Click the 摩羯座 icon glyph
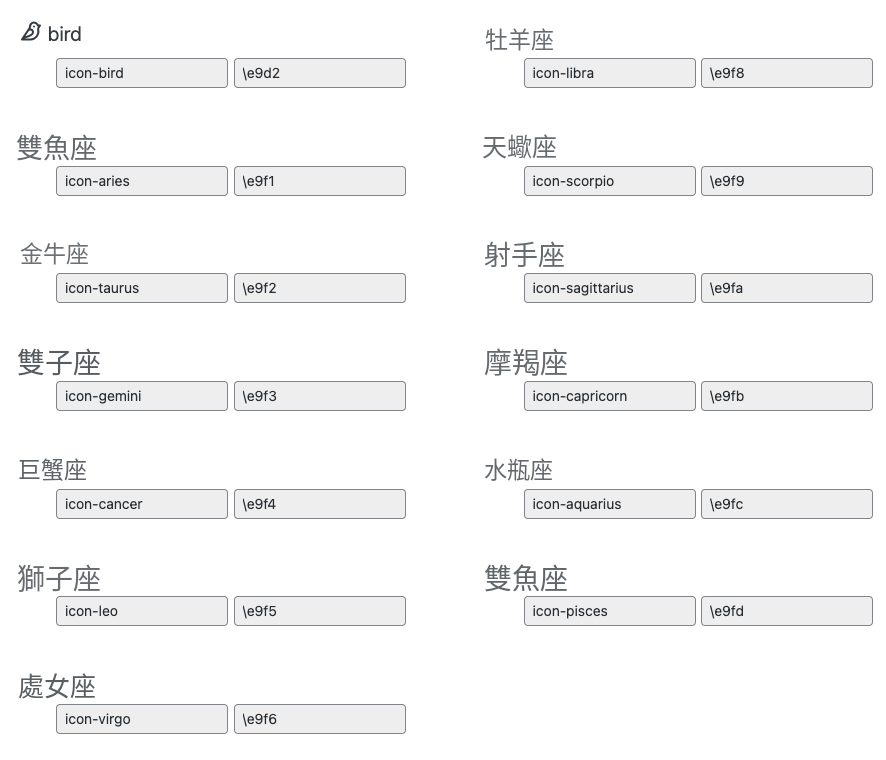The image size is (886, 760). click(525, 363)
